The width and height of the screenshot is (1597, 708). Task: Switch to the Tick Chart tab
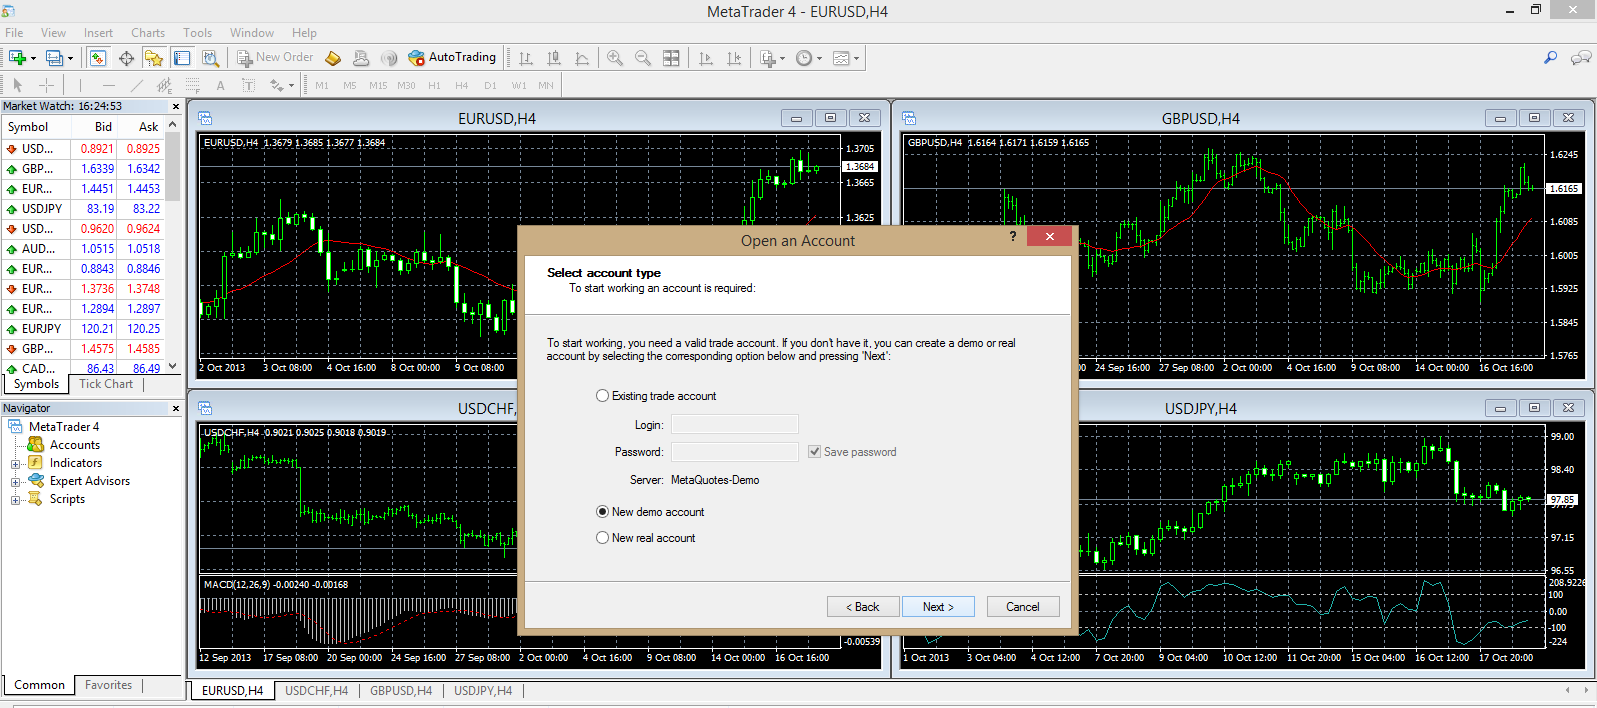106,384
